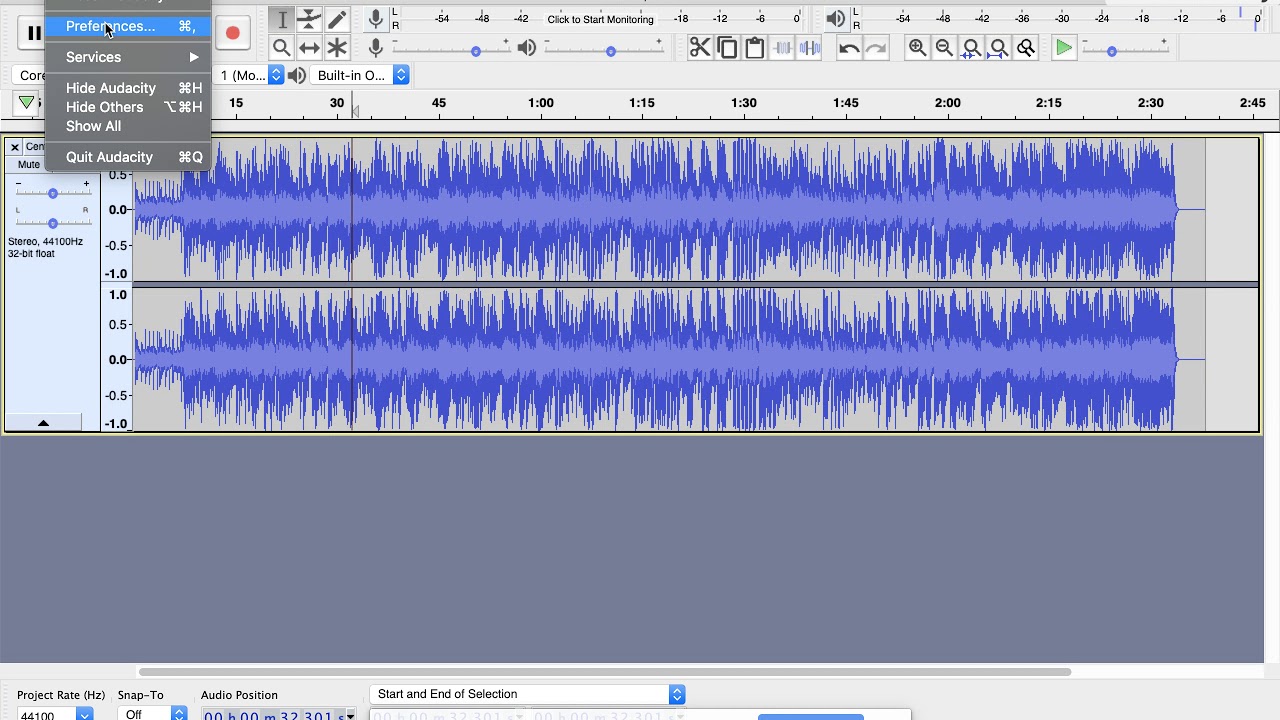Select the Envelope tool
Viewport: 1280px width, 720px height.
pyautogui.click(x=309, y=19)
